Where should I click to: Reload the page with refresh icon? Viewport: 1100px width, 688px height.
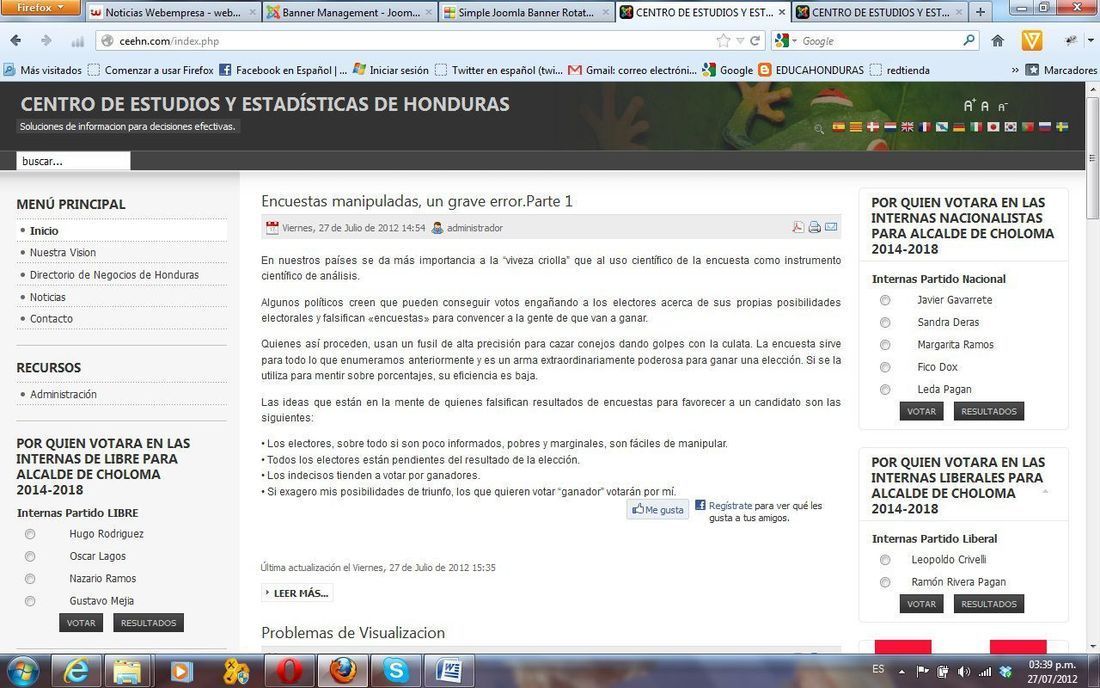(x=755, y=41)
